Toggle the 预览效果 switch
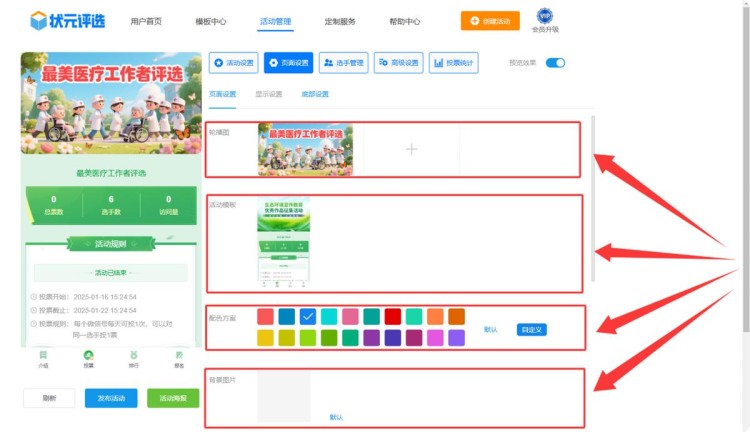 tap(555, 63)
